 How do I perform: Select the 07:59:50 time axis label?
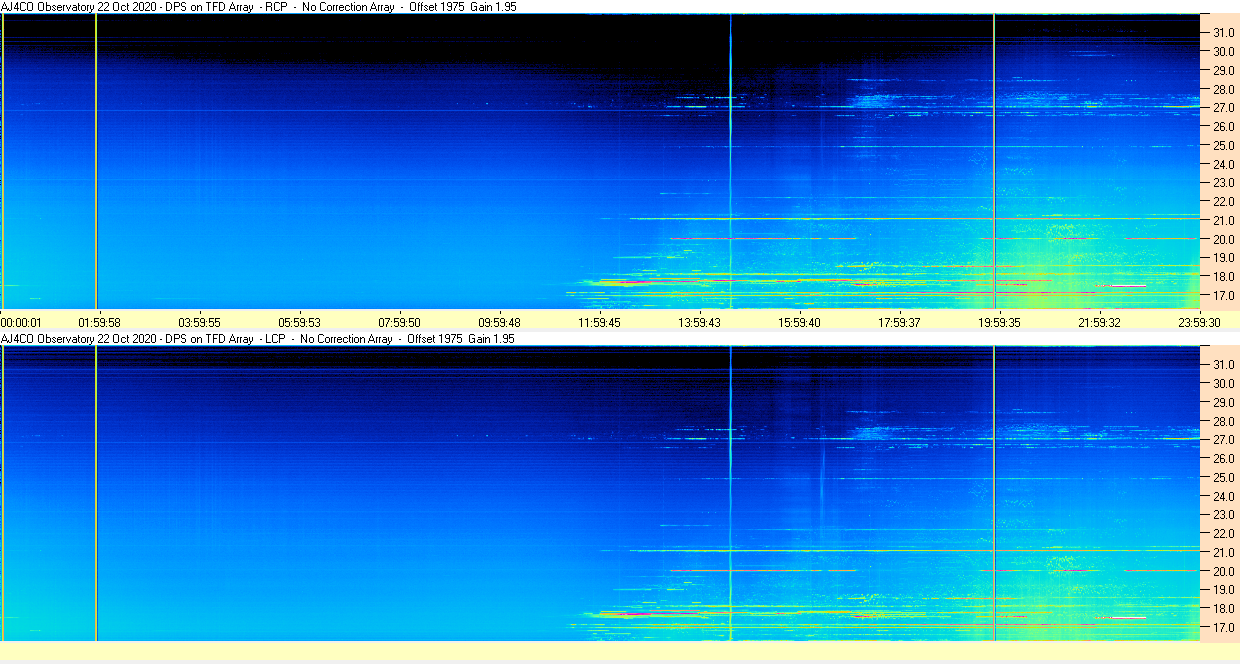point(400,322)
